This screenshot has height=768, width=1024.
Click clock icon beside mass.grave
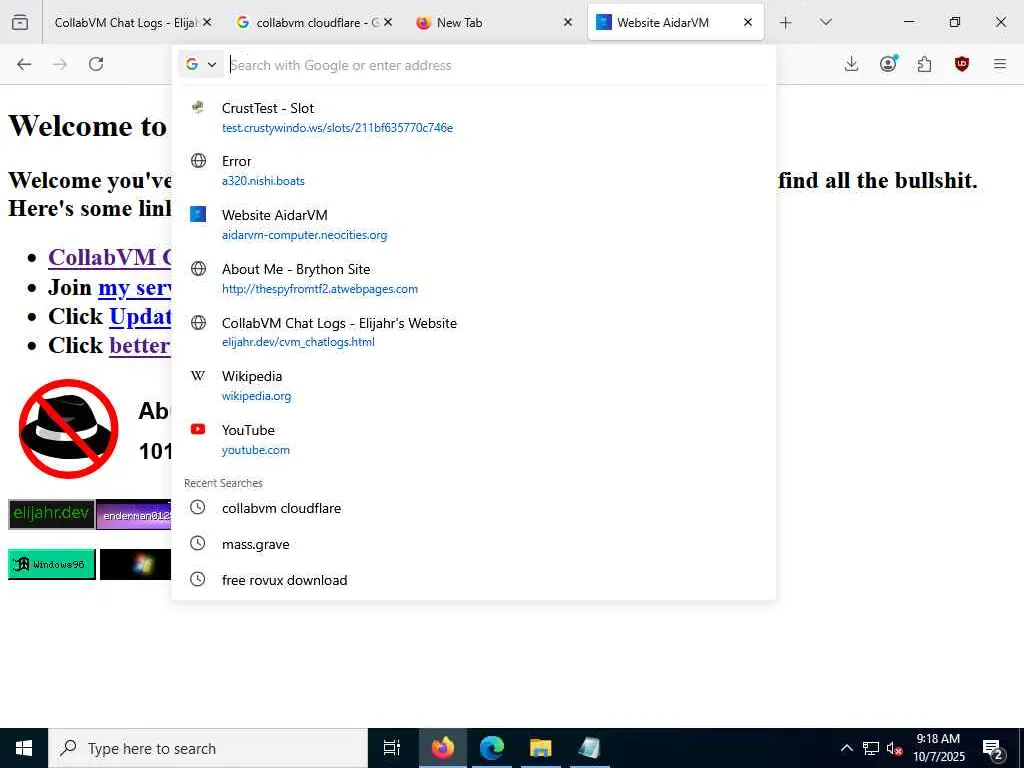(197, 543)
